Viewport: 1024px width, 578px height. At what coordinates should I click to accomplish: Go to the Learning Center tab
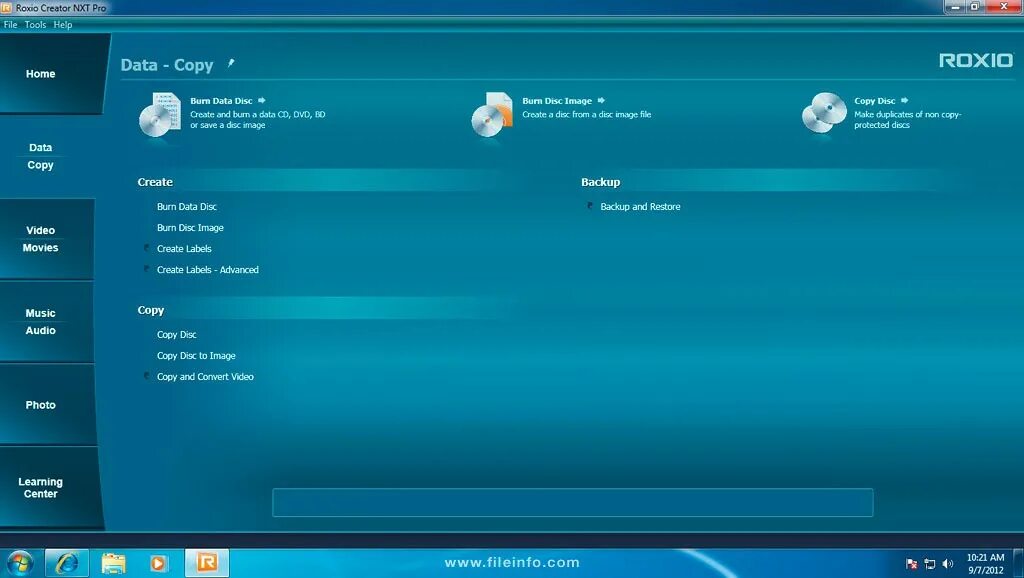click(x=40, y=487)
